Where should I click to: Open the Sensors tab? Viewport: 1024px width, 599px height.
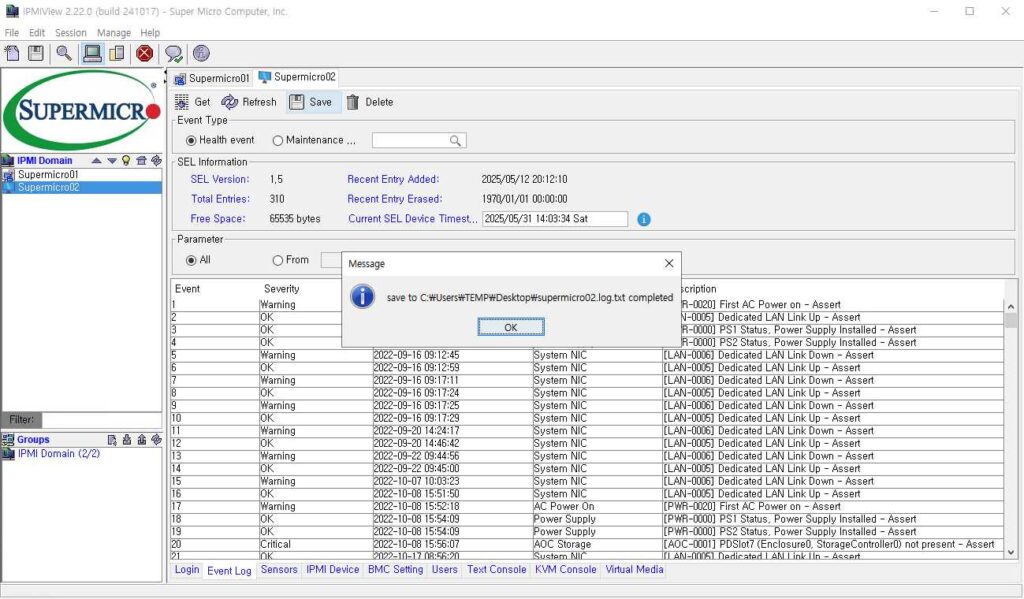pos(279,570)
